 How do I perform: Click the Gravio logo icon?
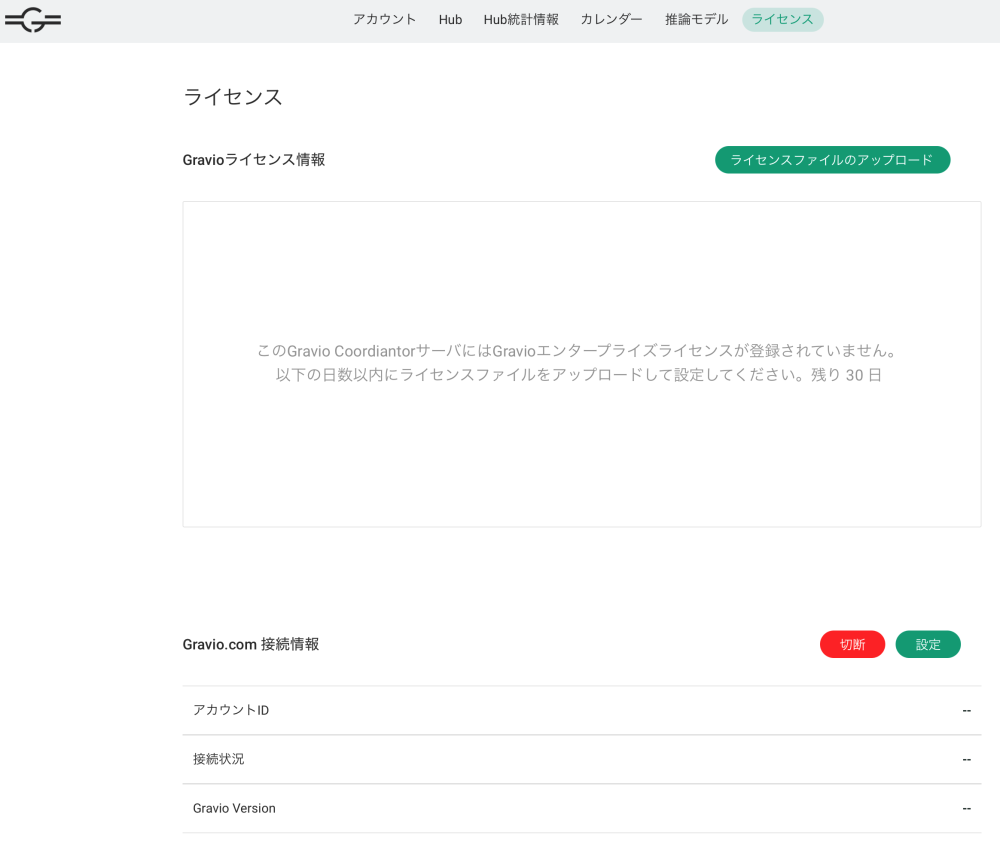pos(33,20)
